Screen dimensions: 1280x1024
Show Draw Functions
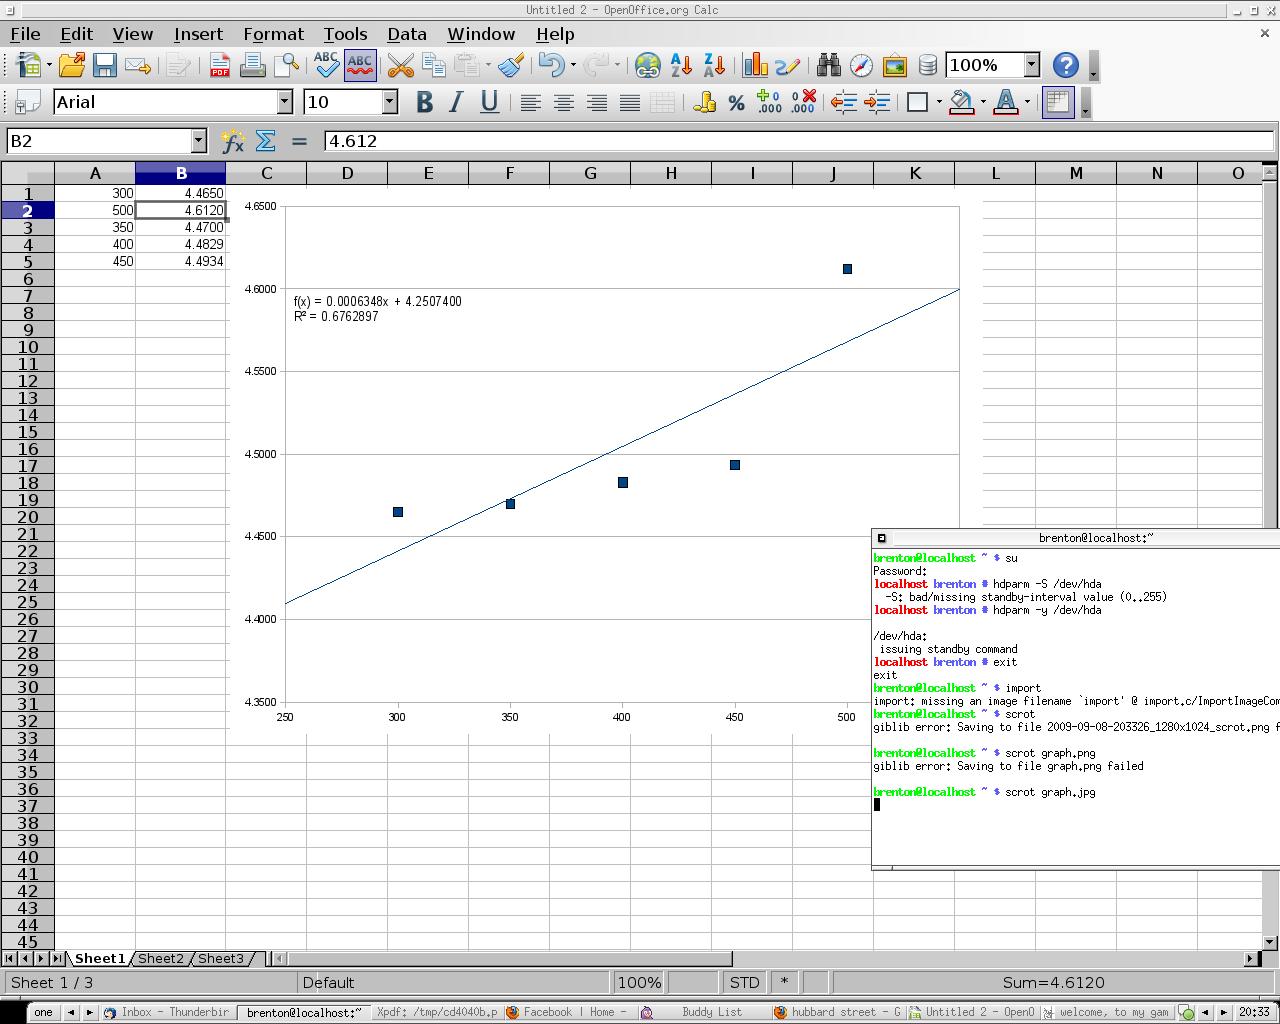point(787,66)
